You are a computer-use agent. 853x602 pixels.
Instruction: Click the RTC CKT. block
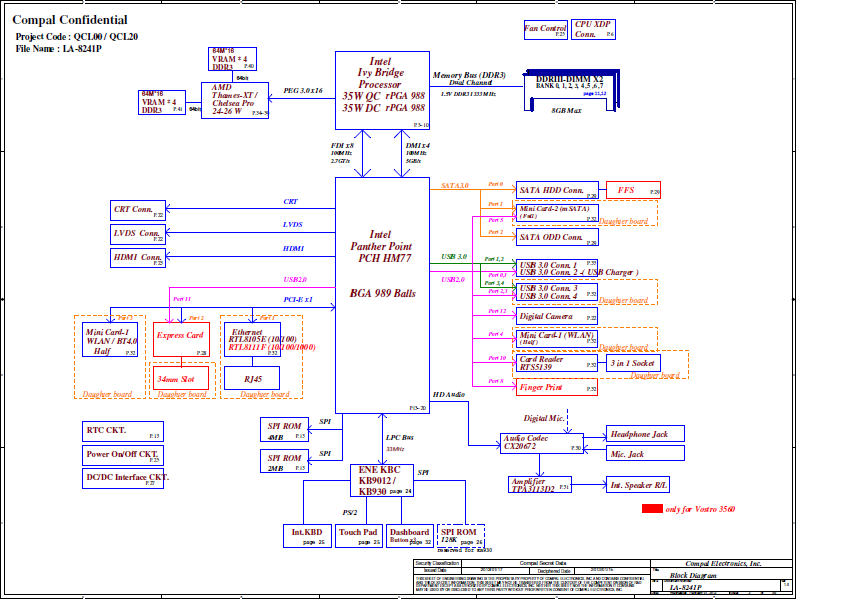point(123,432)
